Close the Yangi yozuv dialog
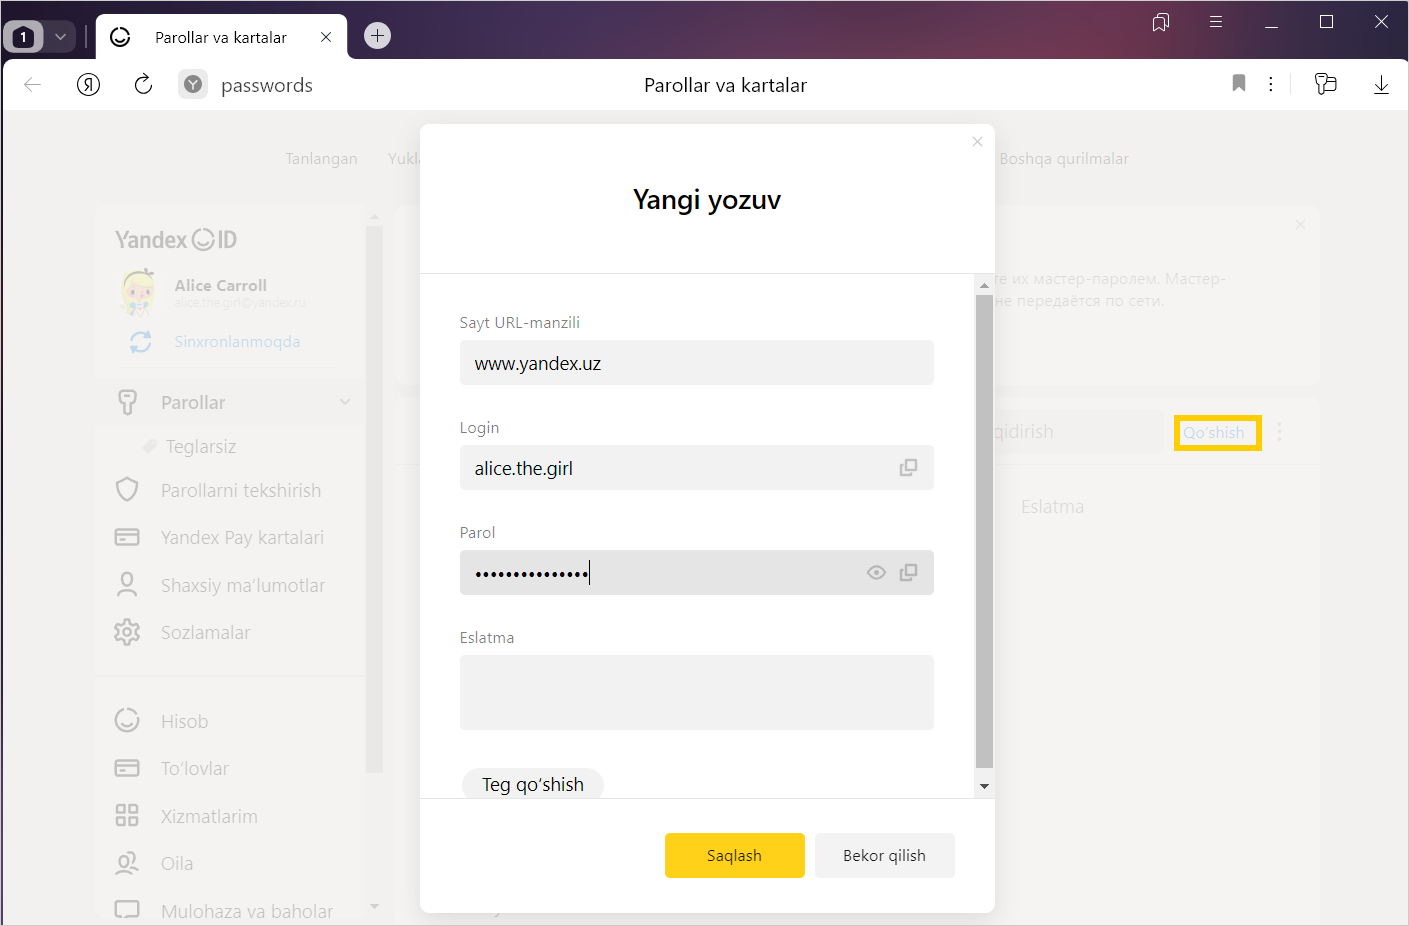This screenshot has width=1409, height=926. (977, 142)
